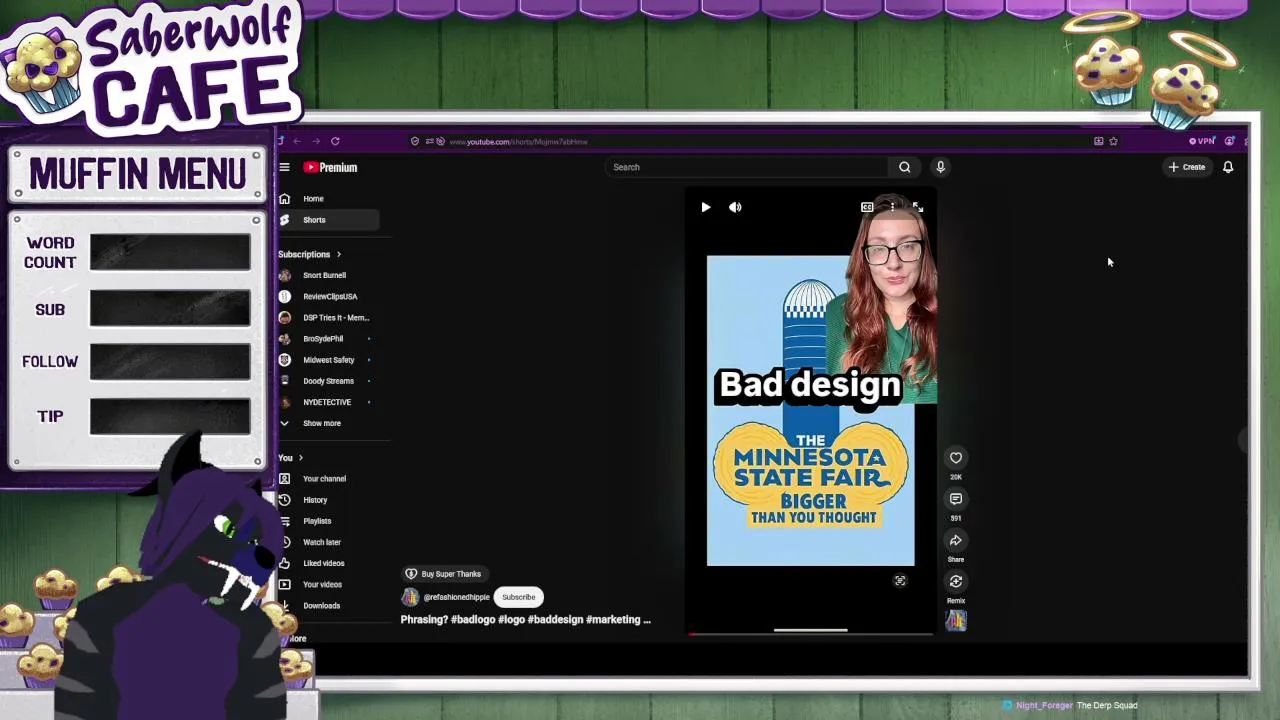This screenshot has height=720, width=1280.
Task: Go back in the browser
Action: [297, 141]
